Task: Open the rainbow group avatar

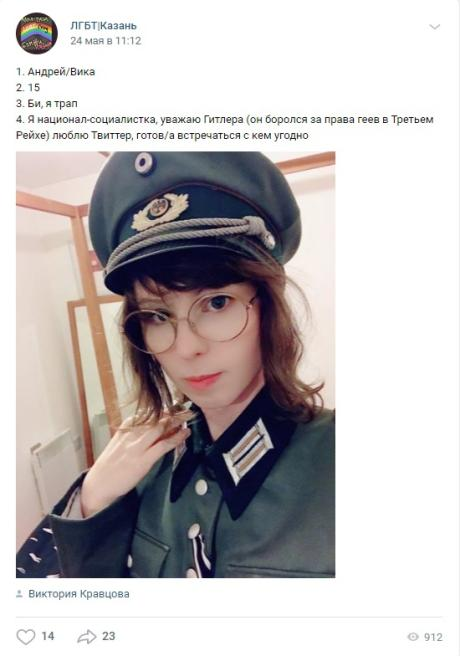Action: coord(37,33)
